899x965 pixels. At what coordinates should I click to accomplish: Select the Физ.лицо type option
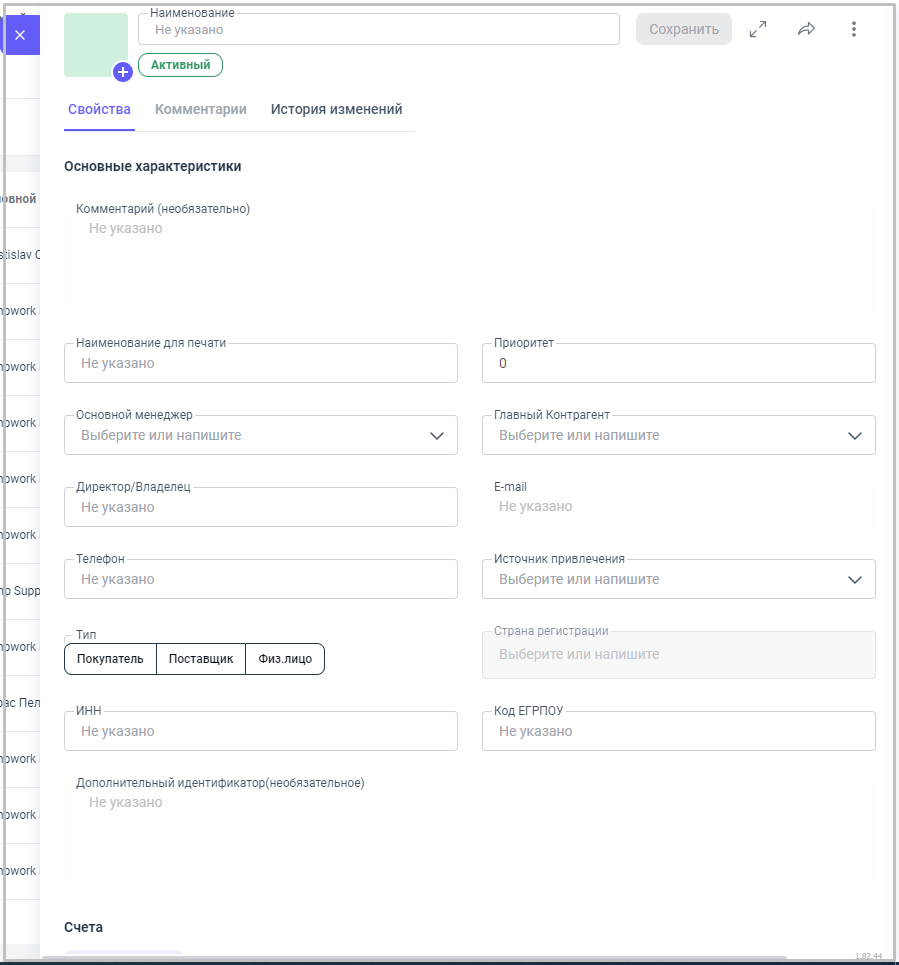point(285,659)
